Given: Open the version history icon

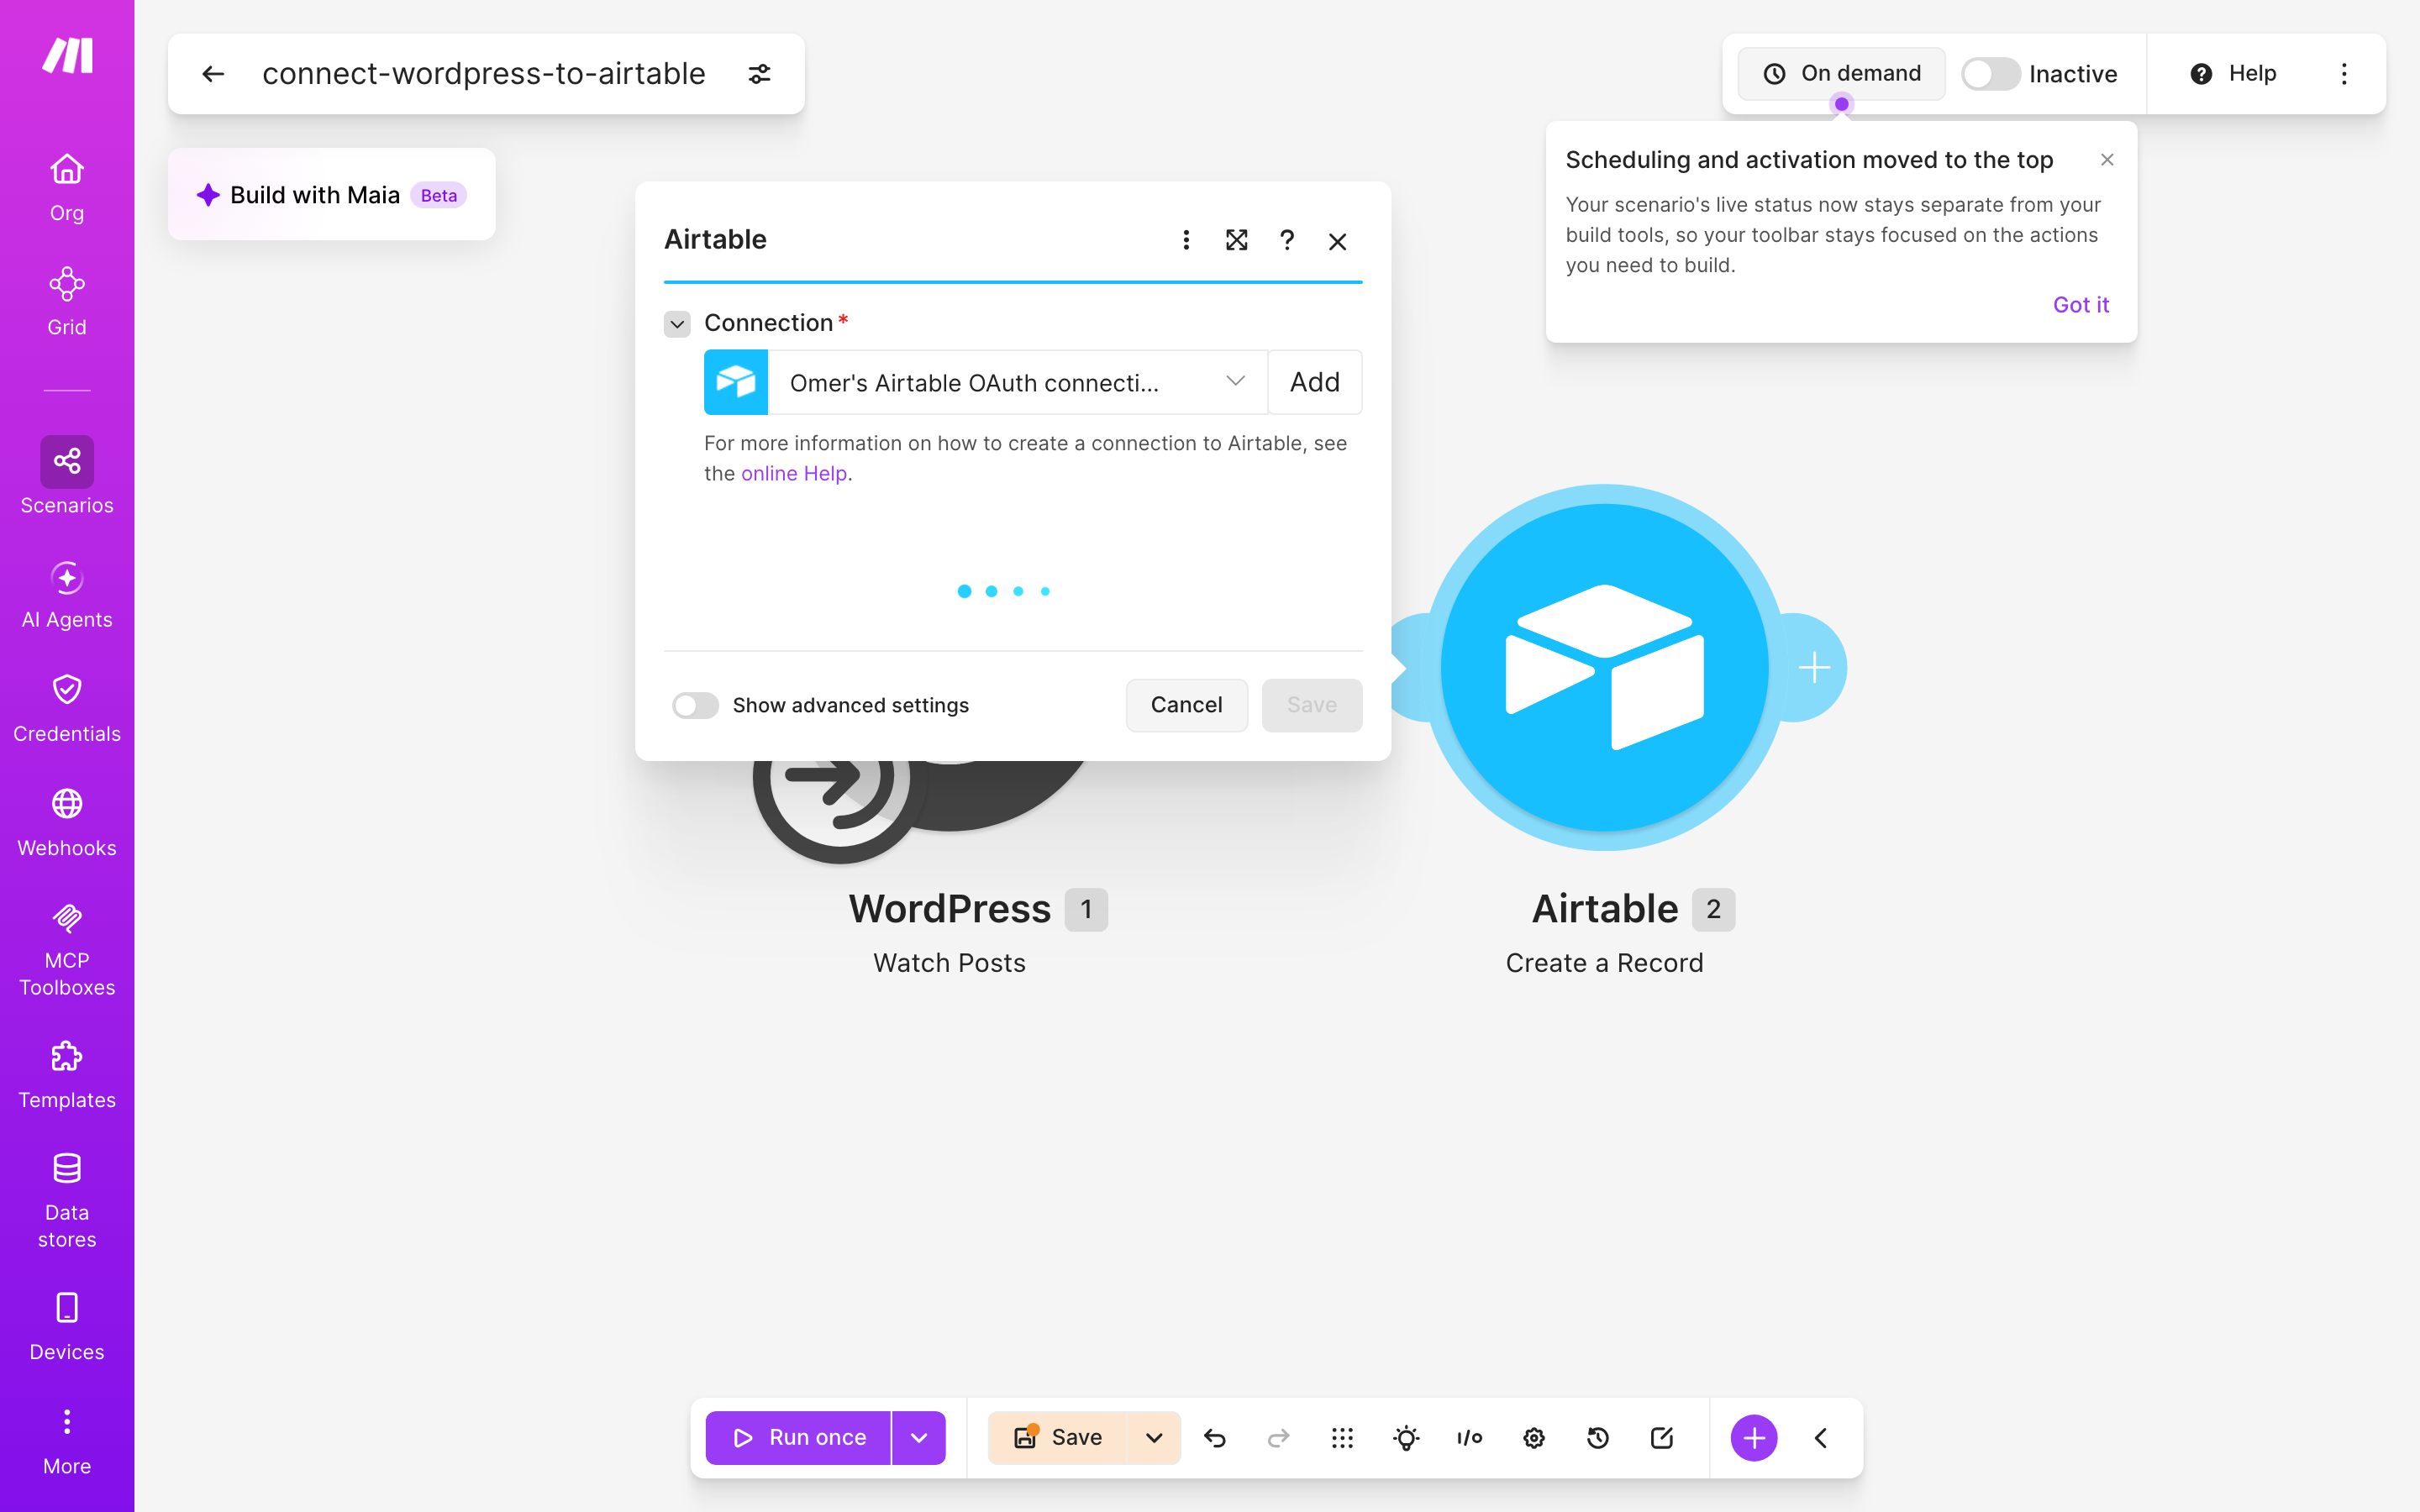Looking at the screenshot, I should [x=1598, y=1438].
